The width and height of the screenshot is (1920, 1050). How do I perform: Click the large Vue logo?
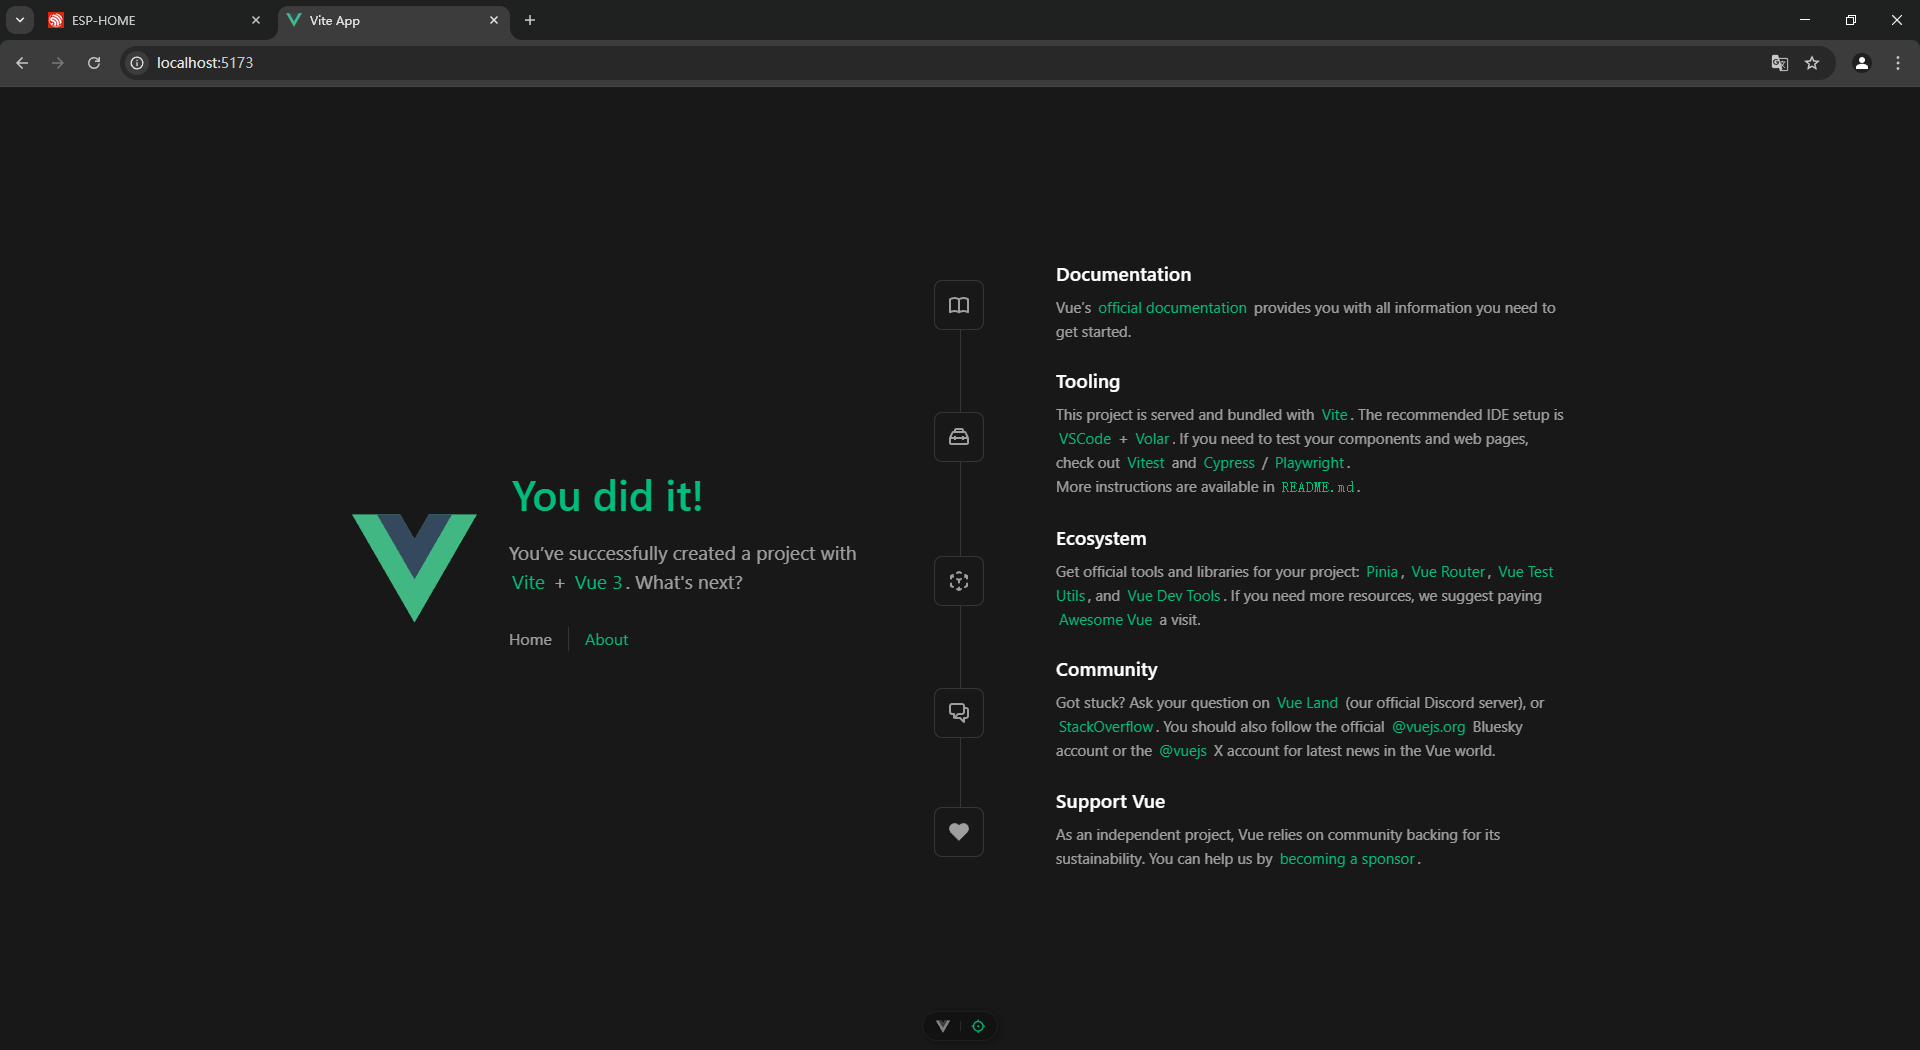414,567
